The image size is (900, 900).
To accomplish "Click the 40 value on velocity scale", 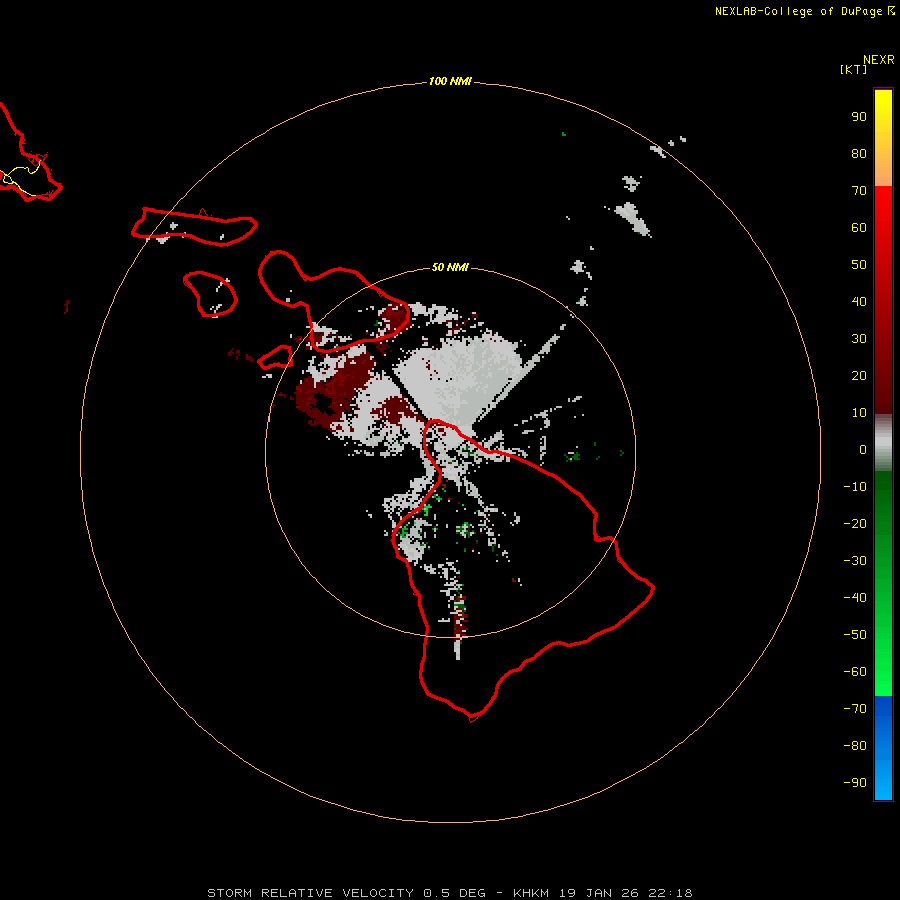I will [x=859, y=301].
